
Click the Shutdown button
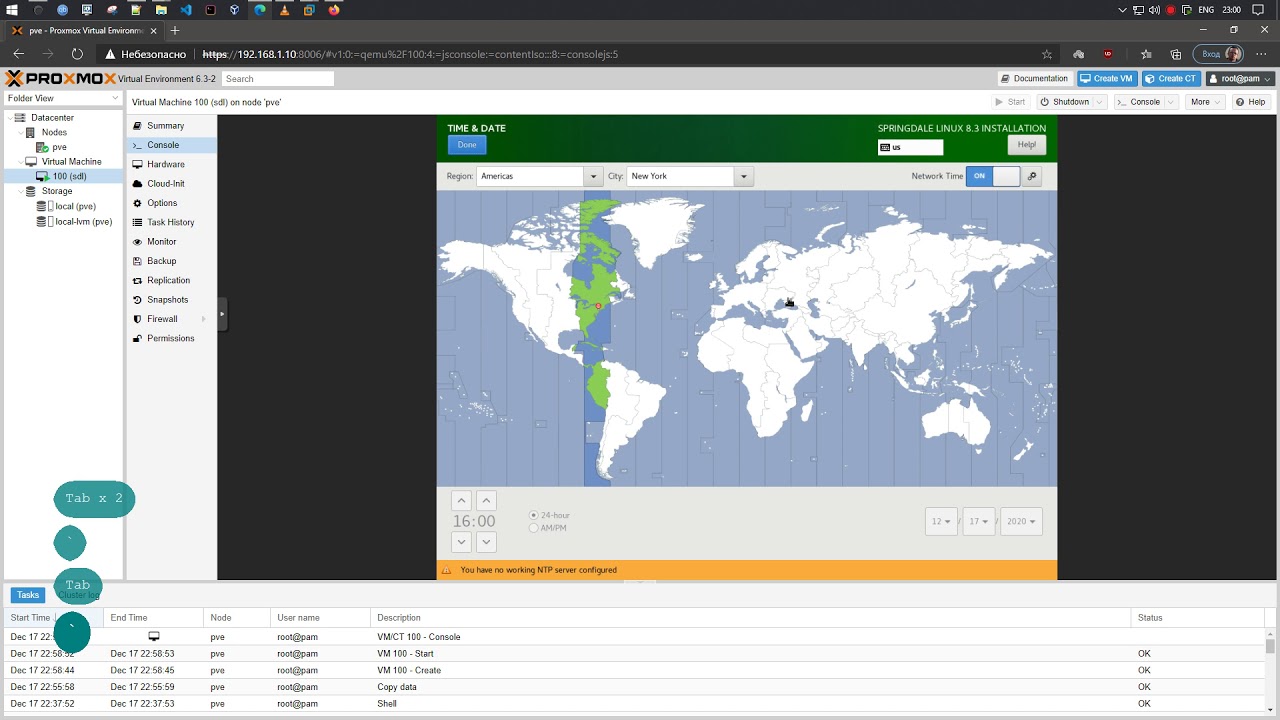[1064, 102]
